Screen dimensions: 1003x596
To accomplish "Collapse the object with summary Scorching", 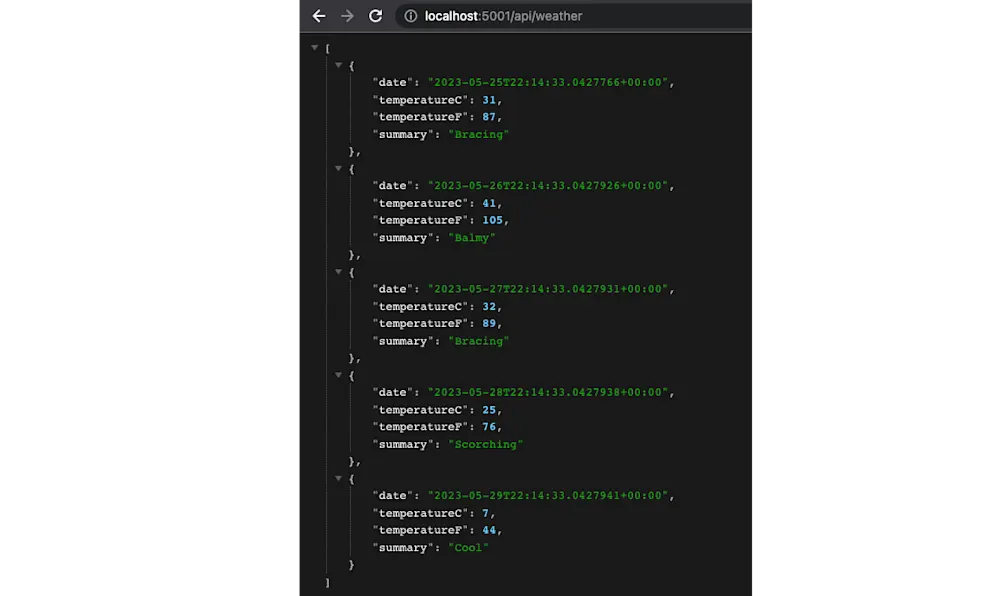I will (x=338, y=375).
